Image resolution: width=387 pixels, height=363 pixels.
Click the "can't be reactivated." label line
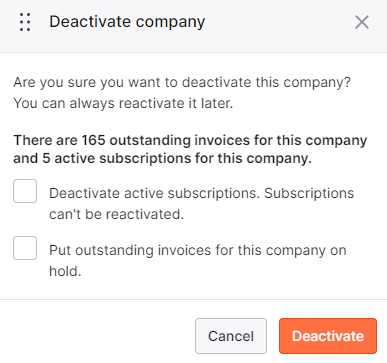[x=117, y=214]
